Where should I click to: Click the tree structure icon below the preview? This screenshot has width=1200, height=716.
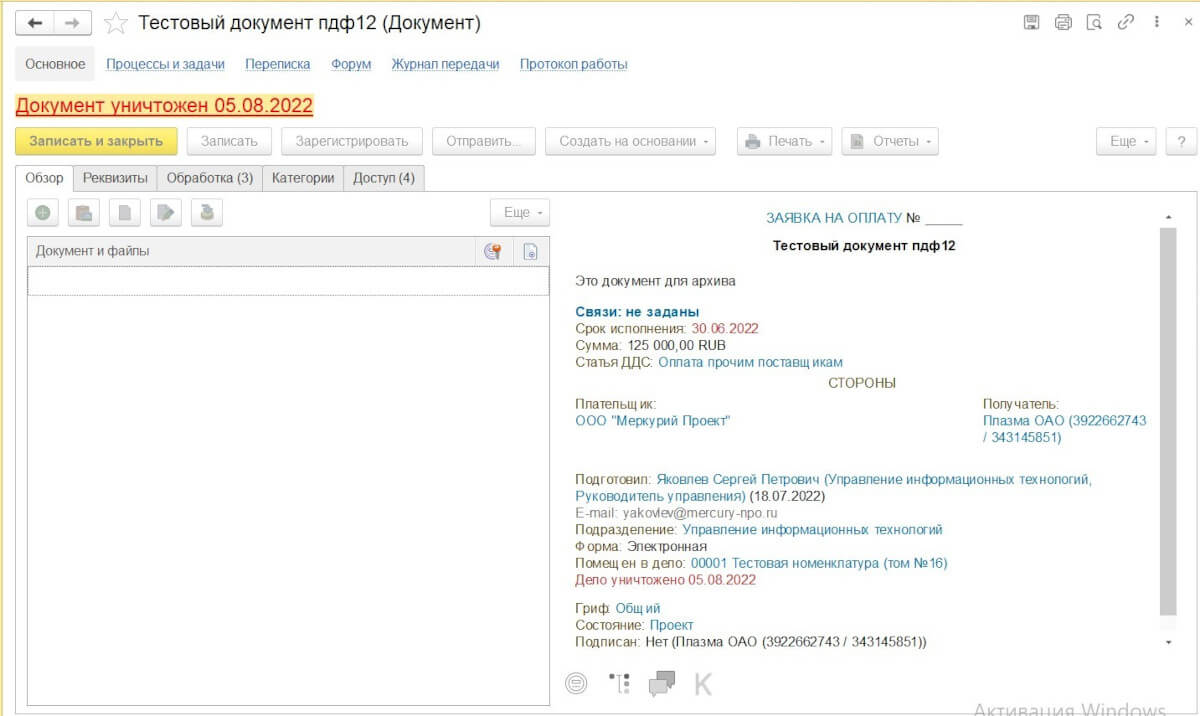tap(620, 684)
